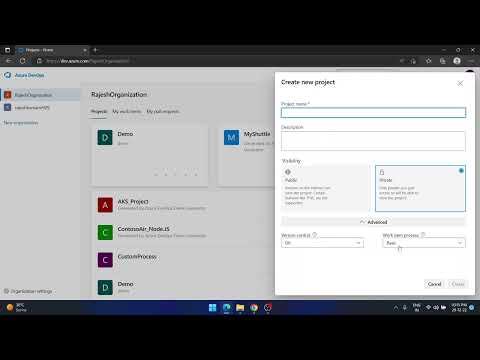Switch to the Projects tab
This screenshot has height=360, width=480.
[99, 111]
